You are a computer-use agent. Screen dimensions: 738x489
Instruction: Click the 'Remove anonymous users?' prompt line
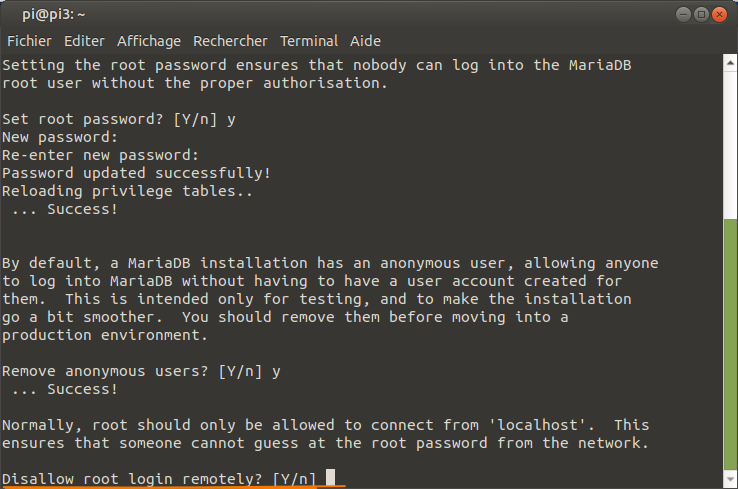coord(141,371)
